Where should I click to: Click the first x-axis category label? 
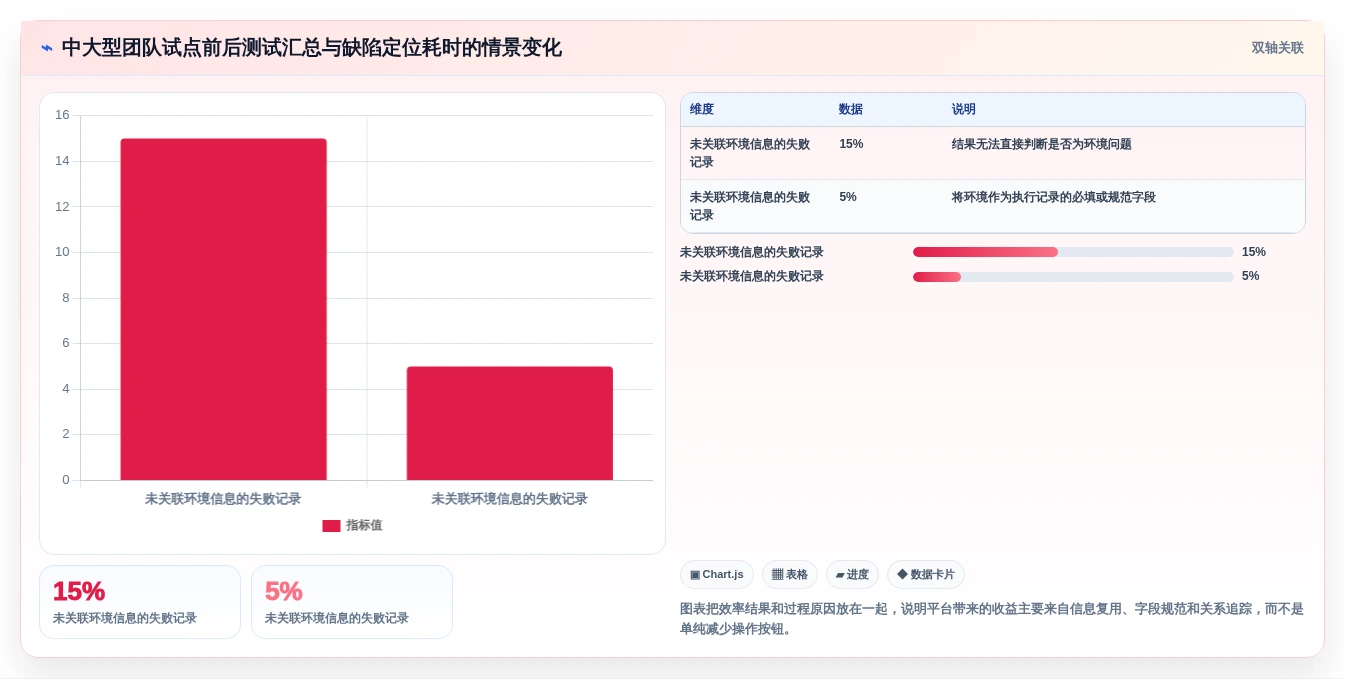[x=223, y=499]
